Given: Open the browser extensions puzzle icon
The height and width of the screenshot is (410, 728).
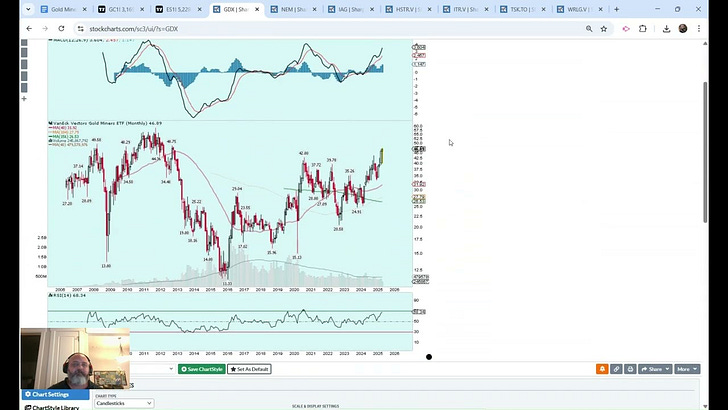Looking at the screenshot, I should click(x=643, y=29).
